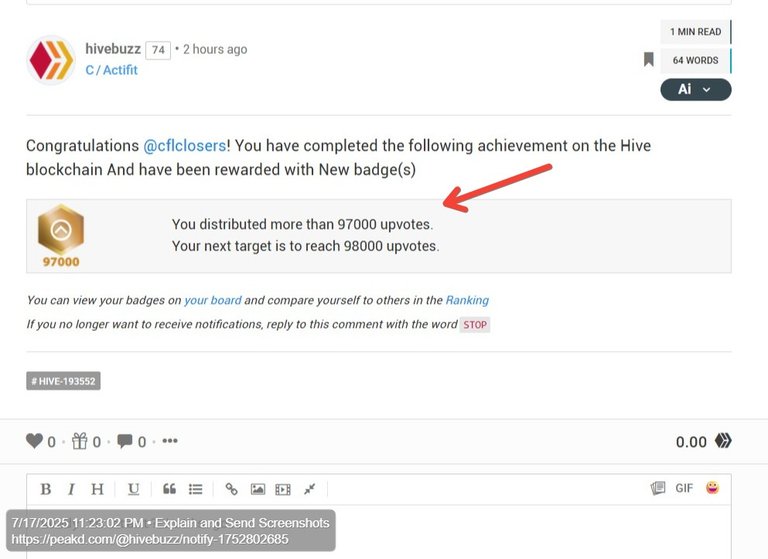This screenshot has width=768, height=559.
Task: Open the GIF picker
Action: (x=684, y=488)
